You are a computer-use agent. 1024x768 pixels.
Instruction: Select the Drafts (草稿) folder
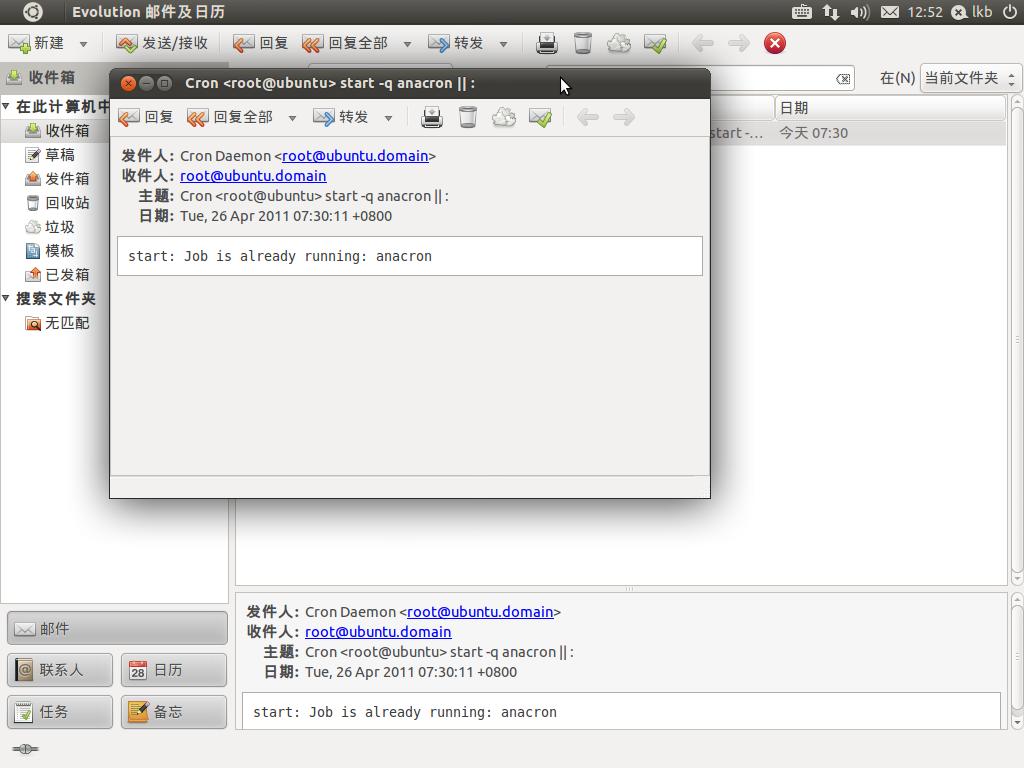point(50,155)
